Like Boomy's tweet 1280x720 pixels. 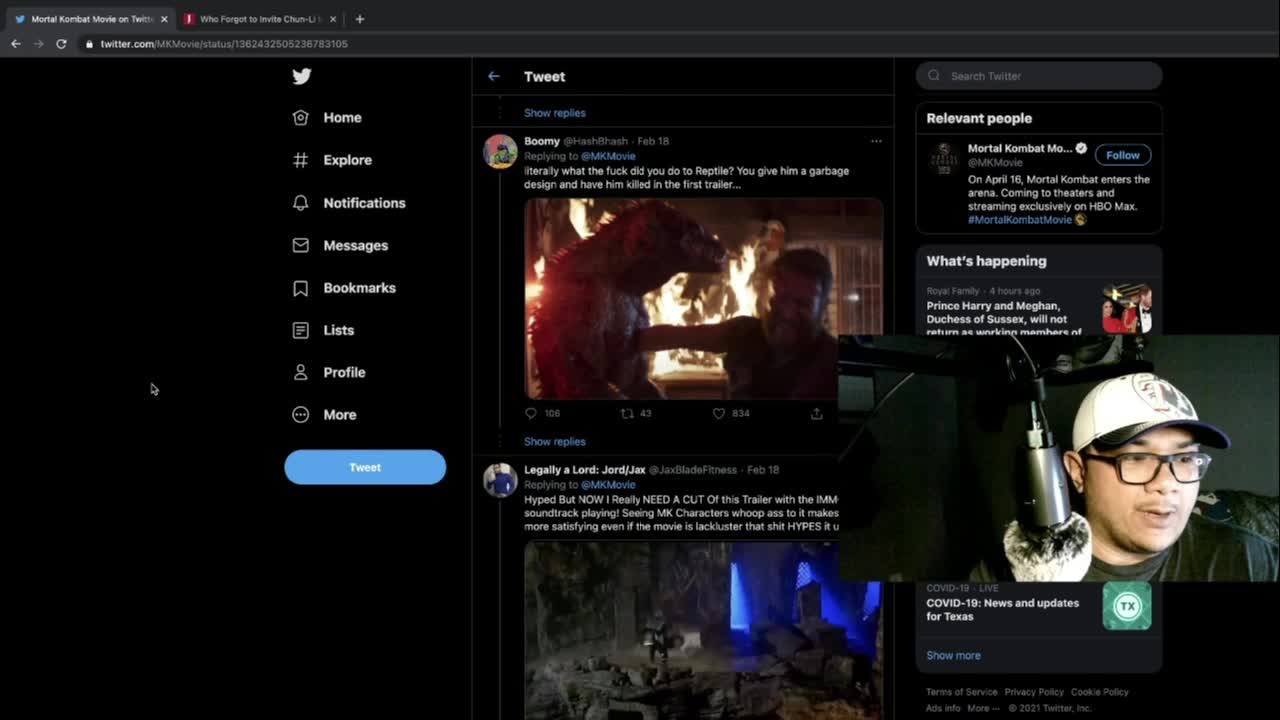[718, 413]
